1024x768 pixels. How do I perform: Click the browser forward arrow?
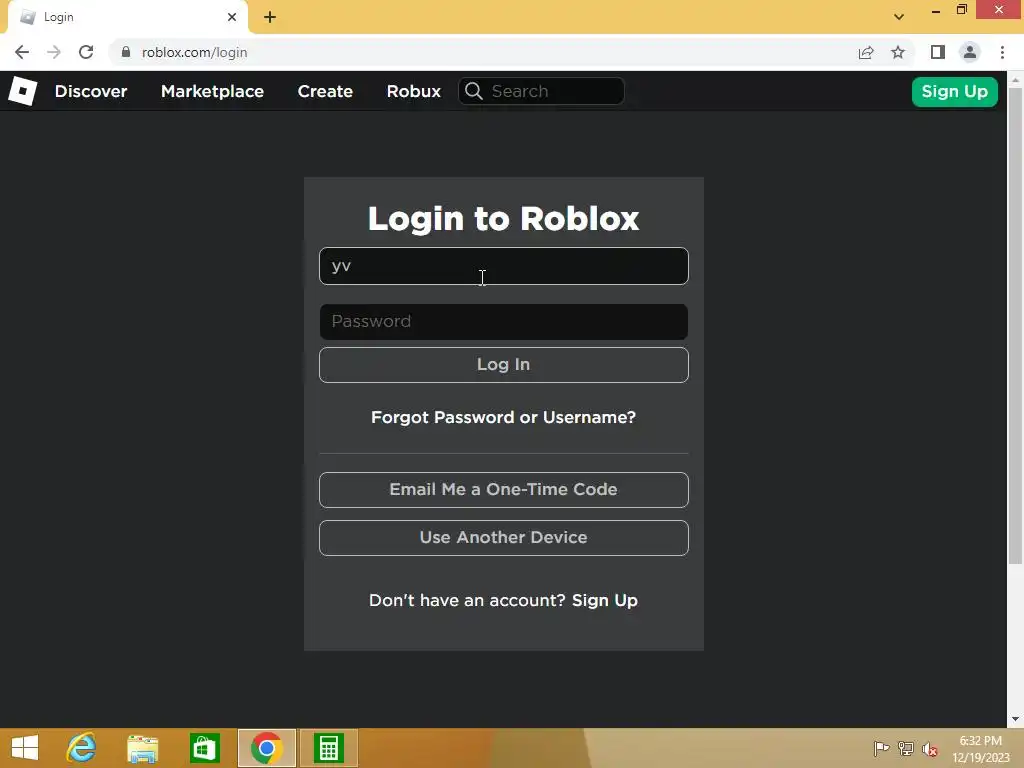pos(54,52)
